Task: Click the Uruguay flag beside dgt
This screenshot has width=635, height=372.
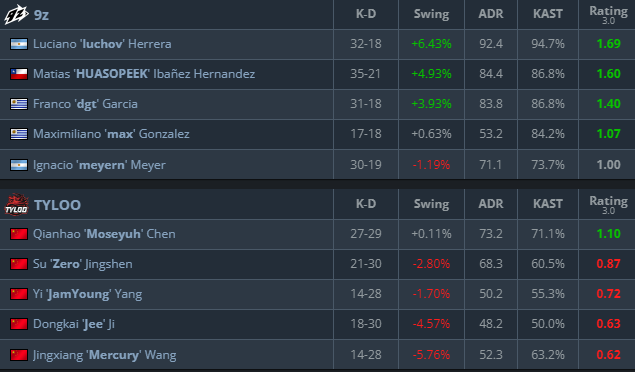Action: pos(19,104)
